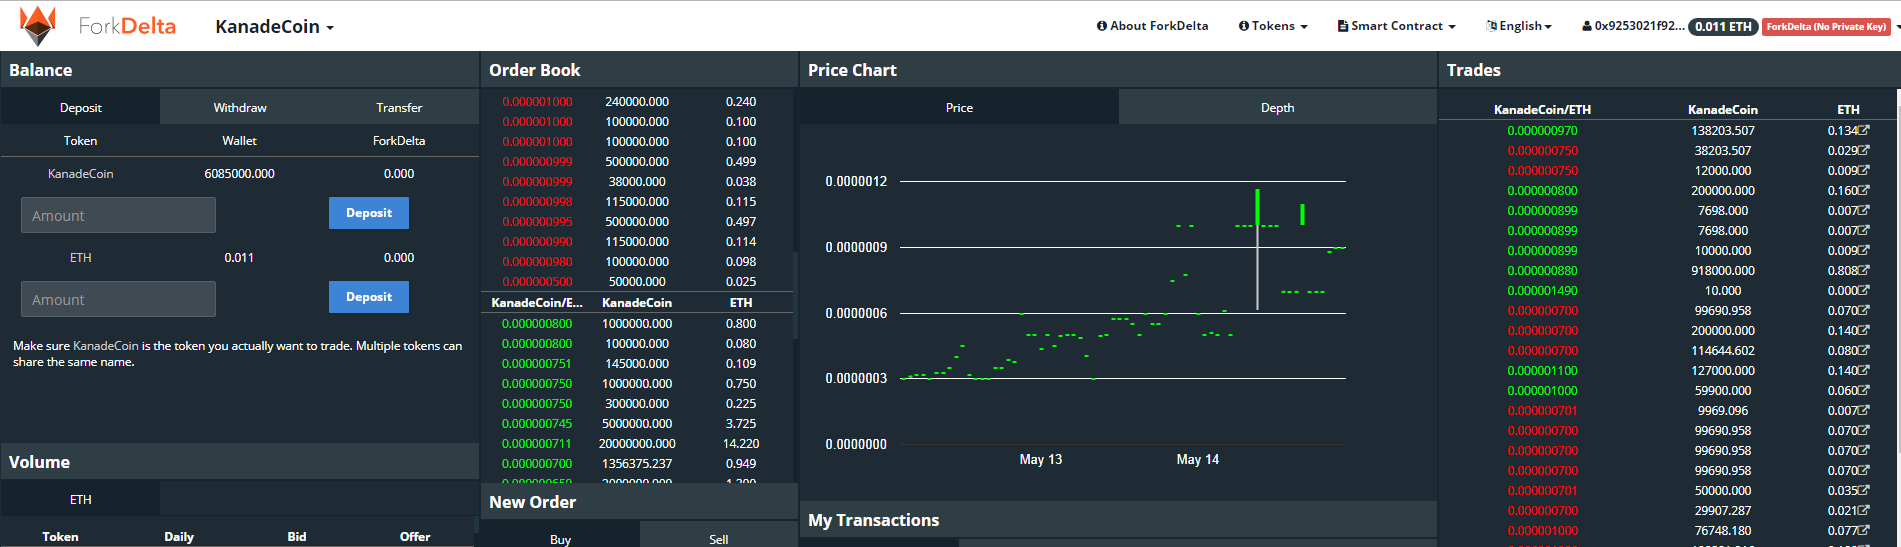Image resolution: width=1901 pixels, height=547 pixels.
Task: Select buy order of 300000.000 KanadeCoin
Action: tap(637, 403)
